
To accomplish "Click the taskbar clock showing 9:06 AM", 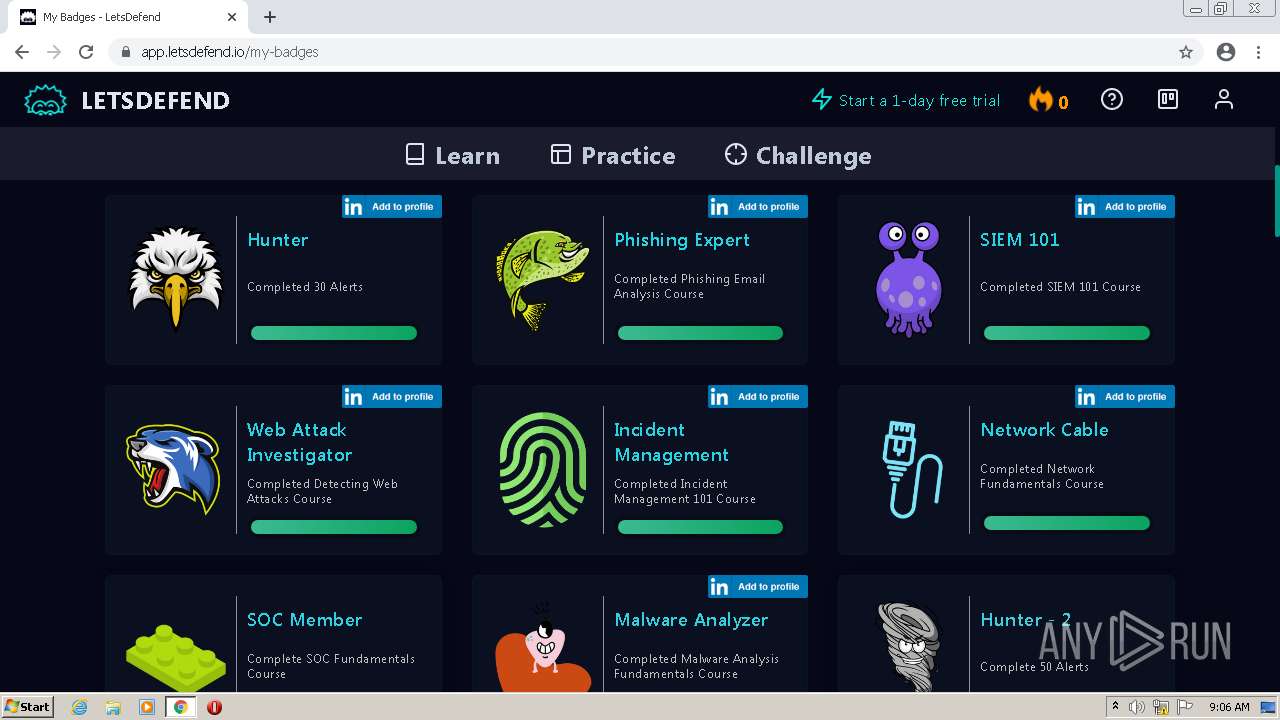I will 1229,707.
